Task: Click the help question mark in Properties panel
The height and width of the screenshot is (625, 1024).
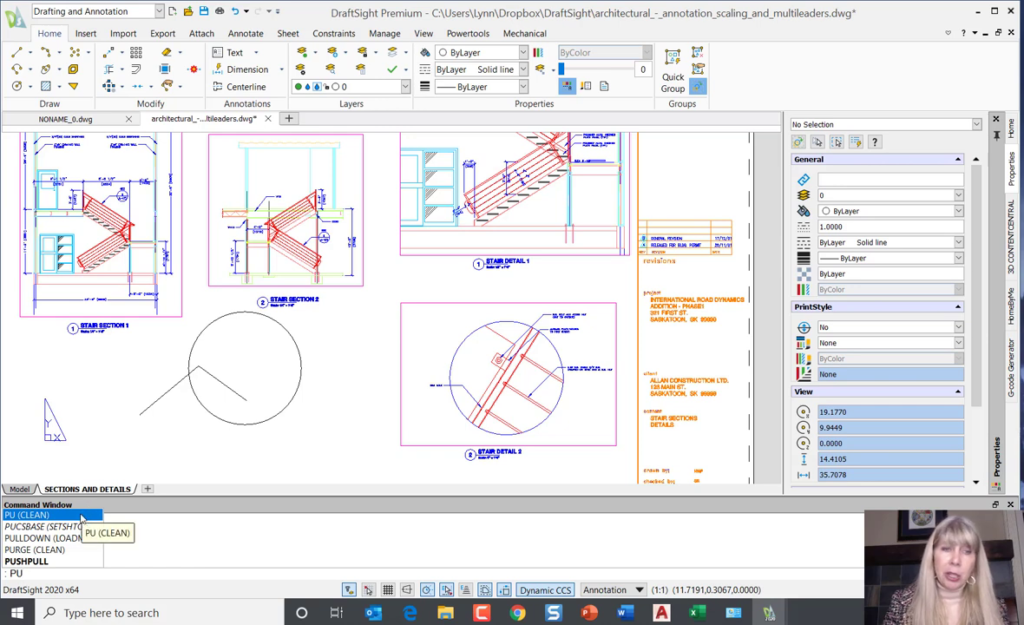Action: click(875, 142)
